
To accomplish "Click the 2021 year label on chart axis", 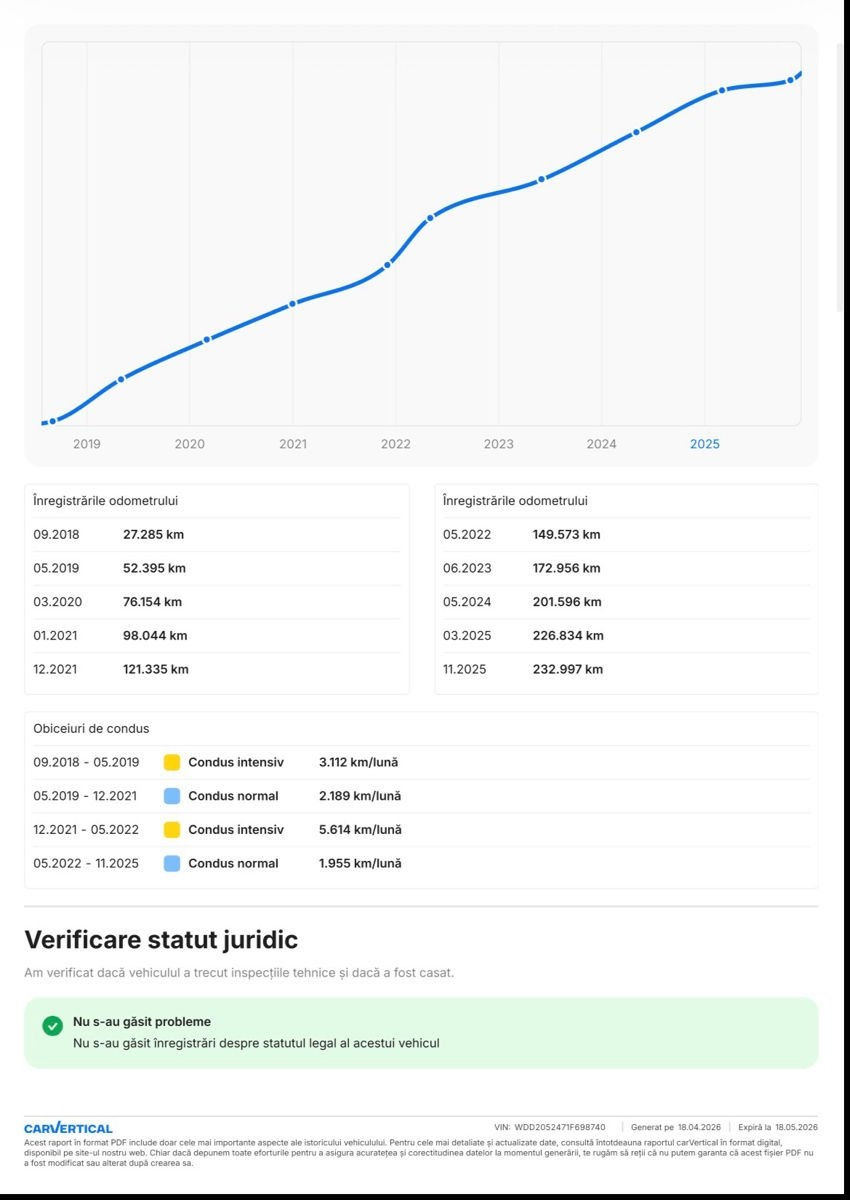I will point(293,444).
